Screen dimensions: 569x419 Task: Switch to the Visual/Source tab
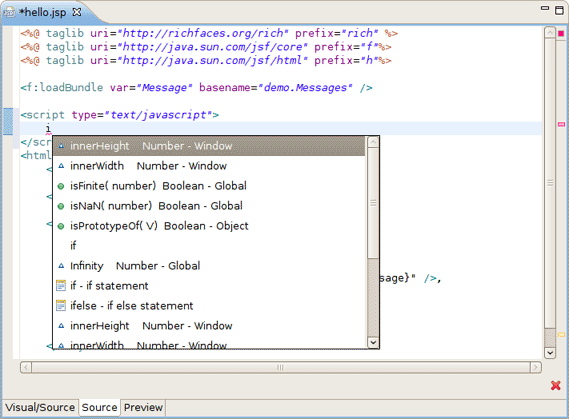coord(40,407)
